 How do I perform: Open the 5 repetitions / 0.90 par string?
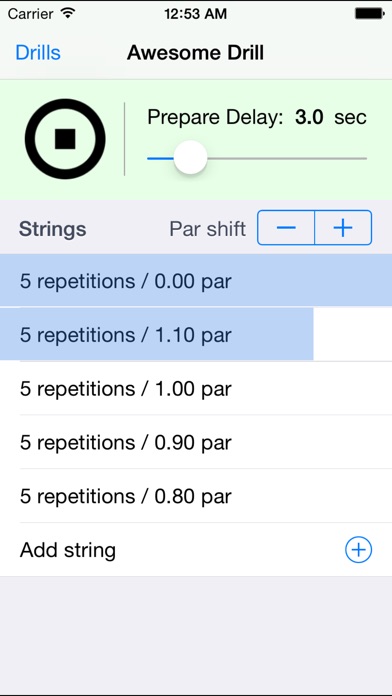coord(196,443)
